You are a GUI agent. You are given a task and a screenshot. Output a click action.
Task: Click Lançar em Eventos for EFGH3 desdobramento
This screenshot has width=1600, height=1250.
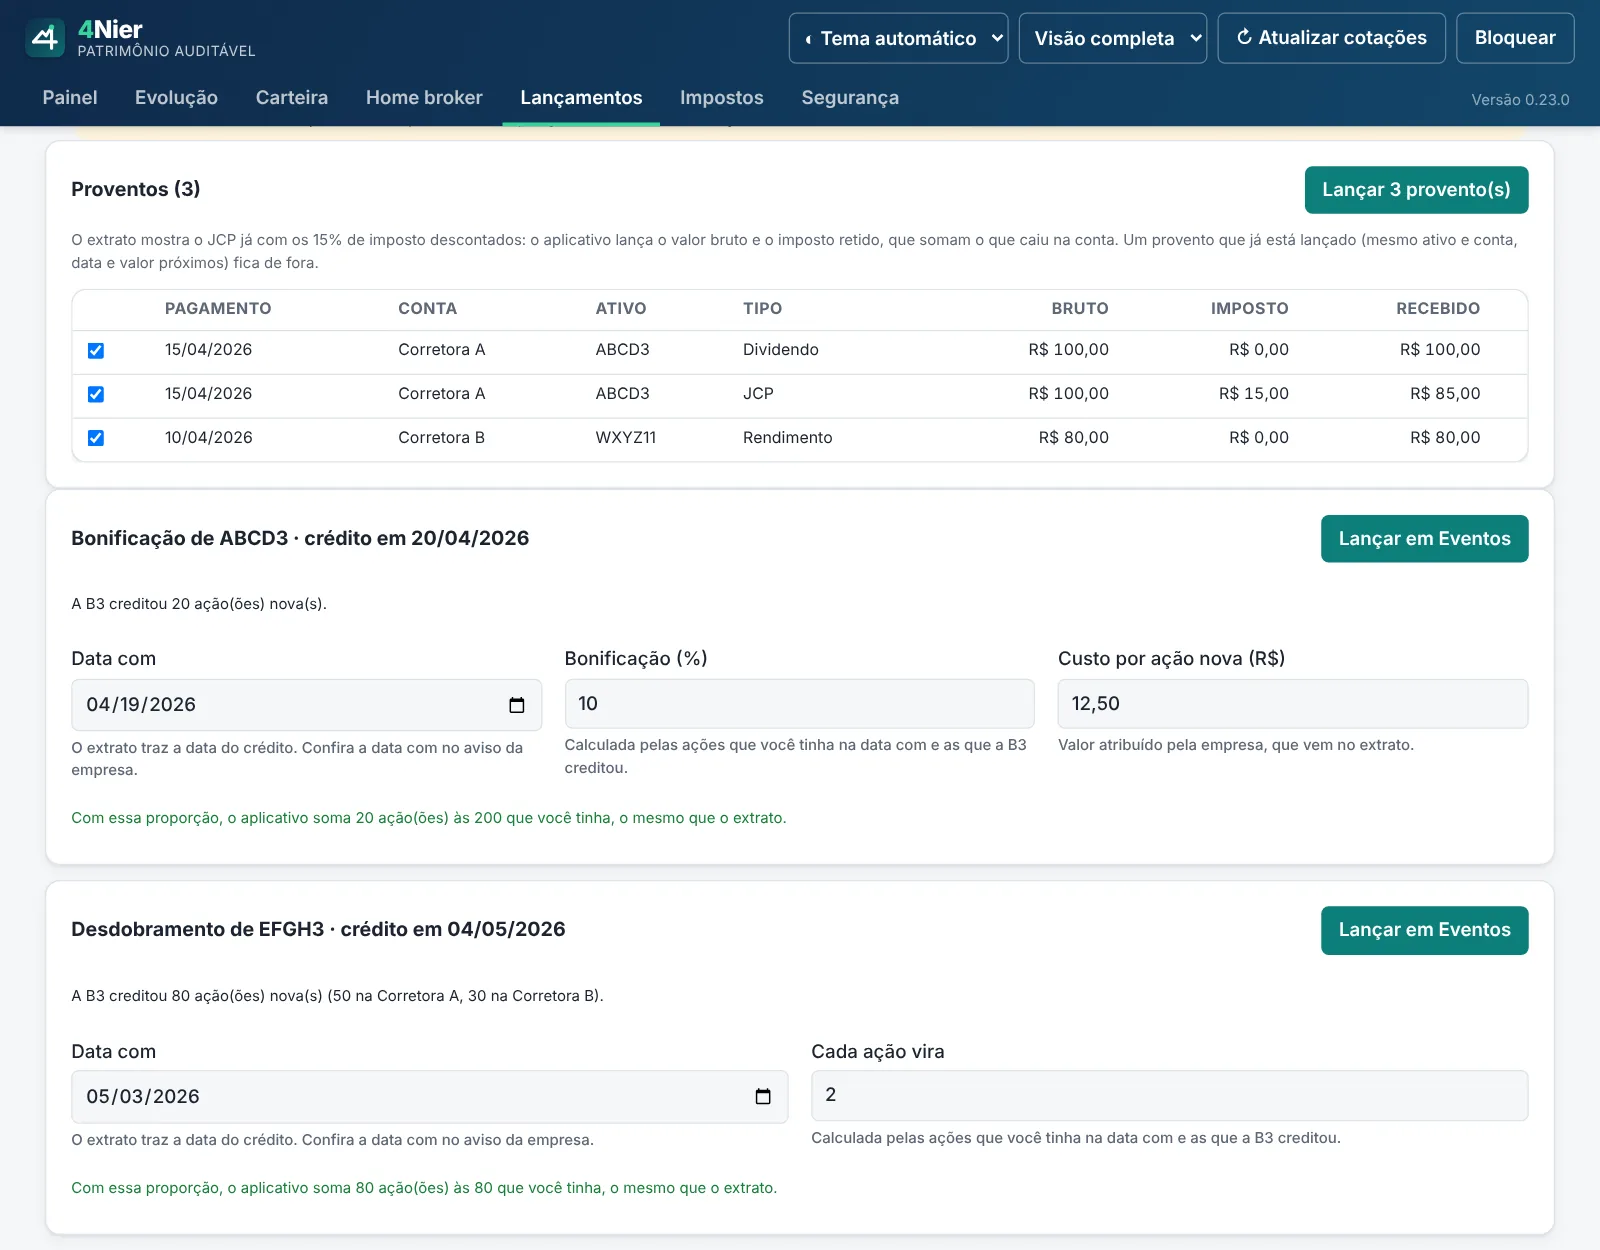(x=1424, y=930)
